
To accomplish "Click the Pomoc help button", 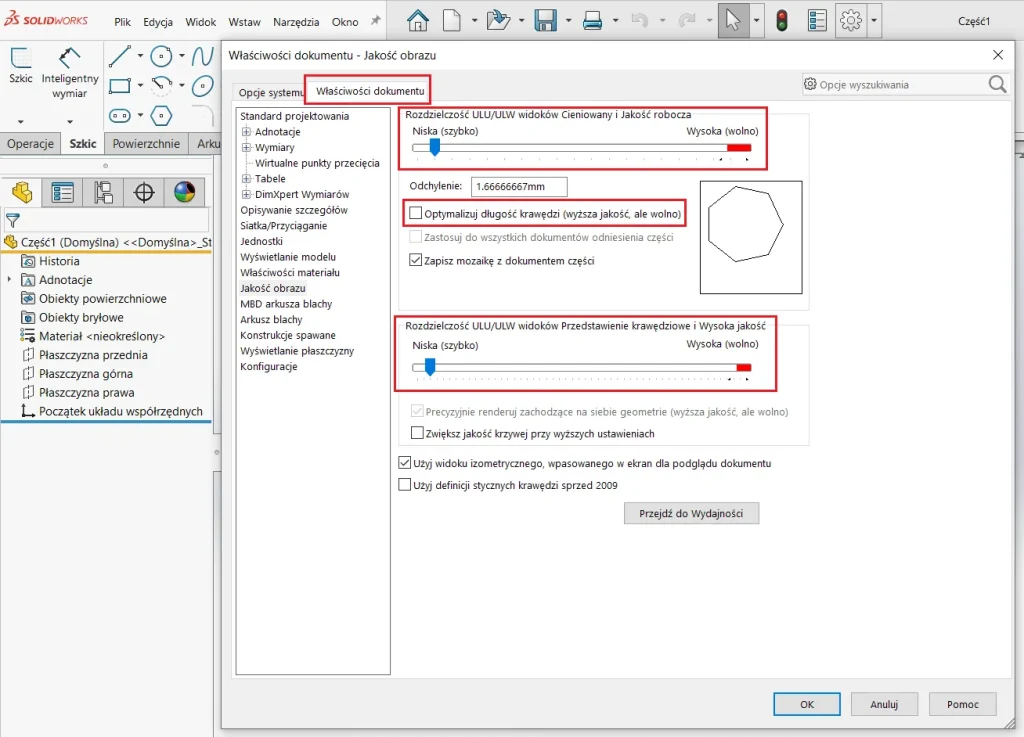I will [x=963, y=704].
